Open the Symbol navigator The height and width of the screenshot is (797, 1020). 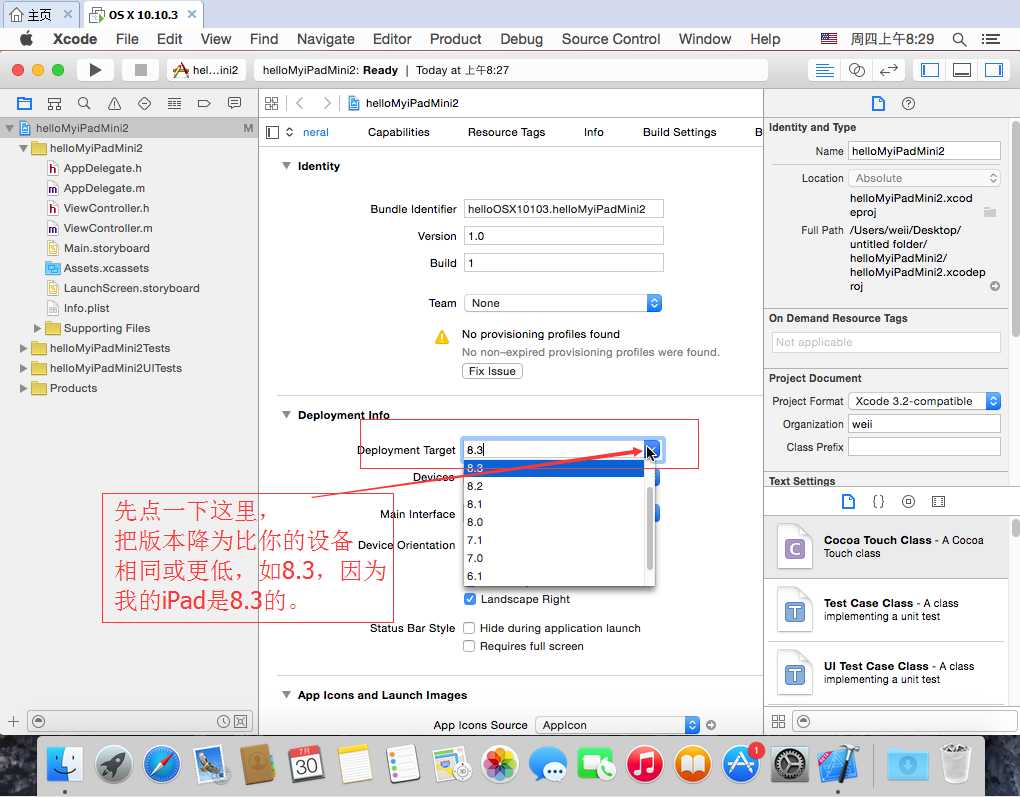(55, 103)
